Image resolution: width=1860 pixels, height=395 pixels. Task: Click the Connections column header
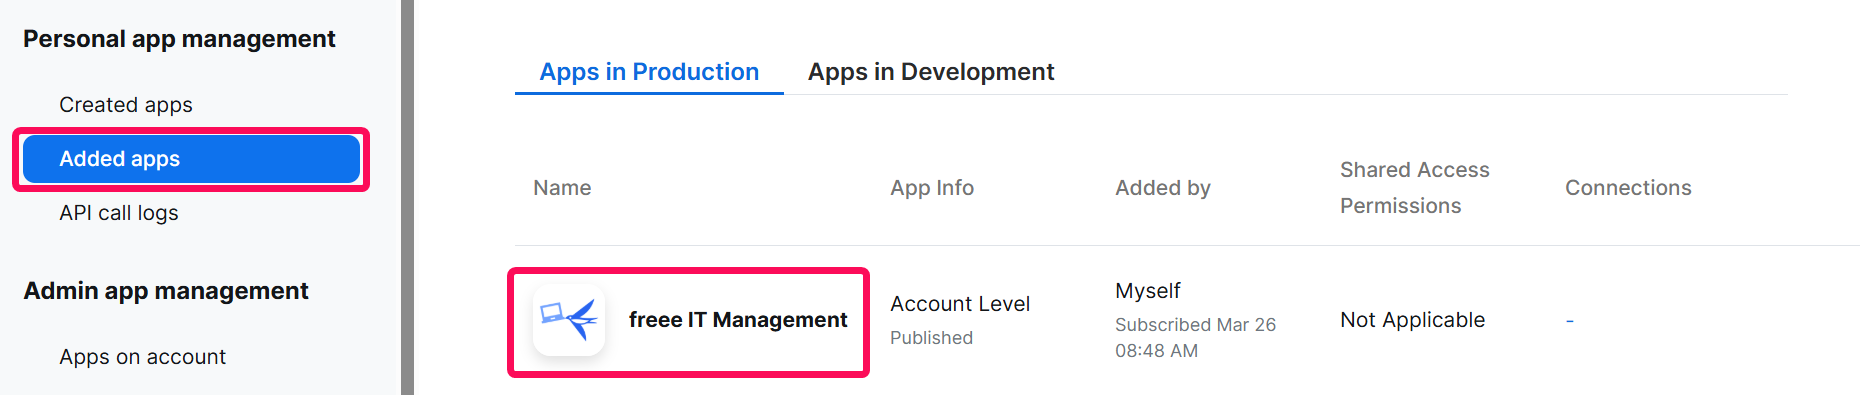click(1628, 188)
